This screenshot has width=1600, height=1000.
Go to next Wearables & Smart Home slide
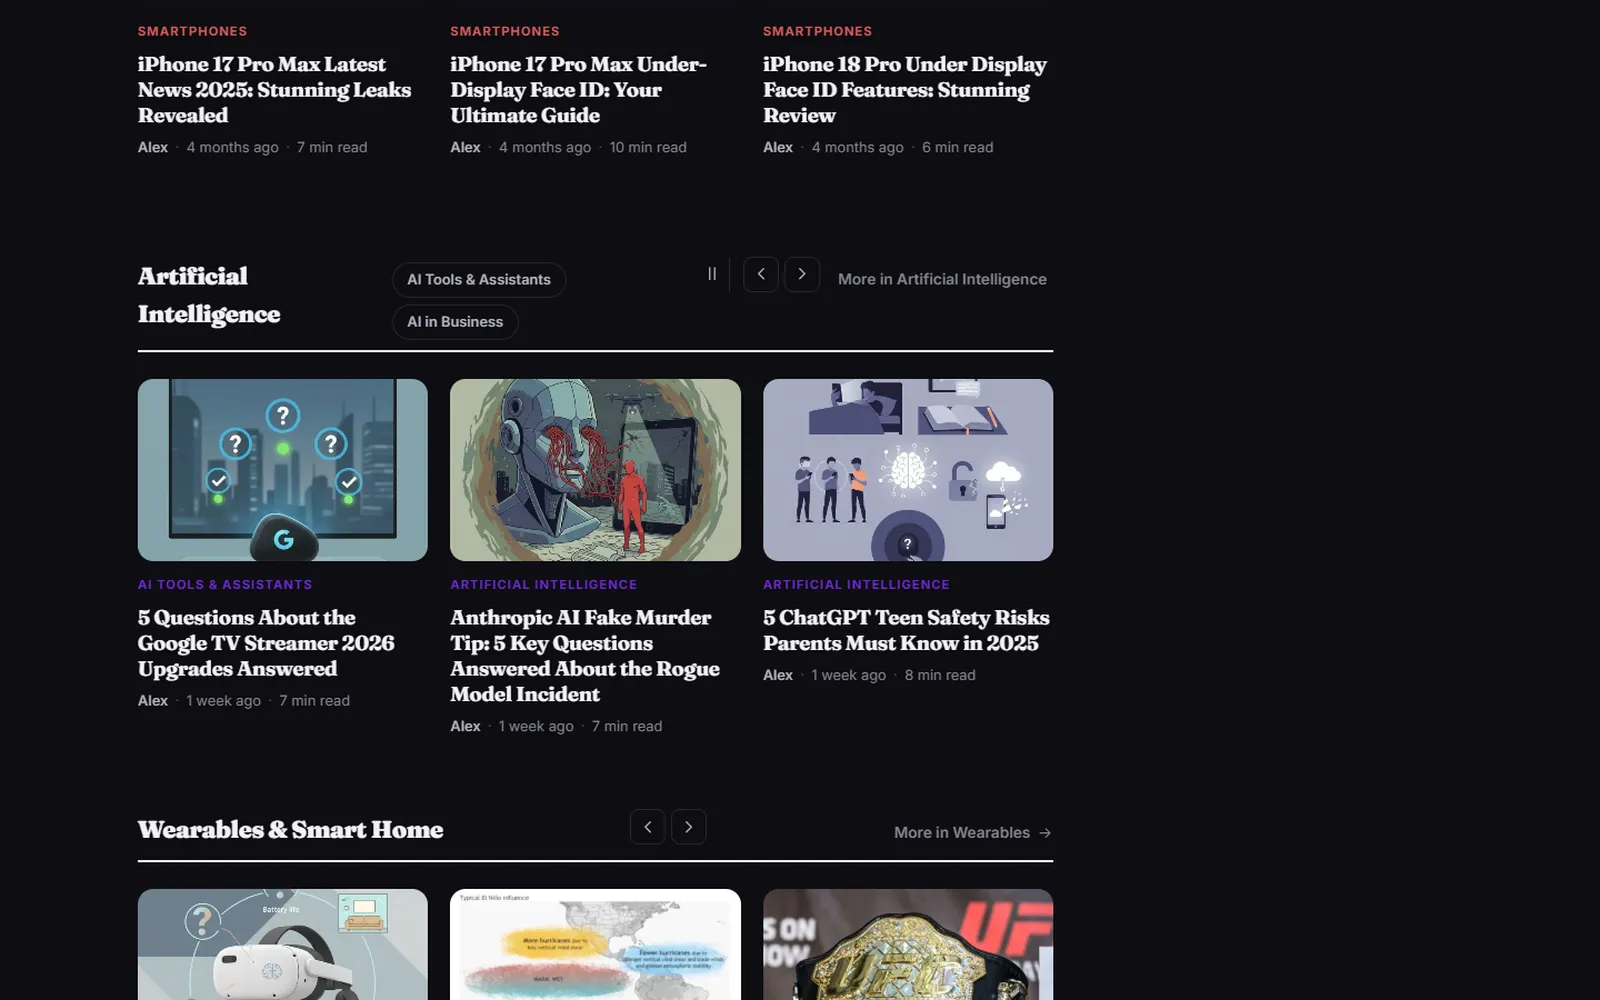689,827
